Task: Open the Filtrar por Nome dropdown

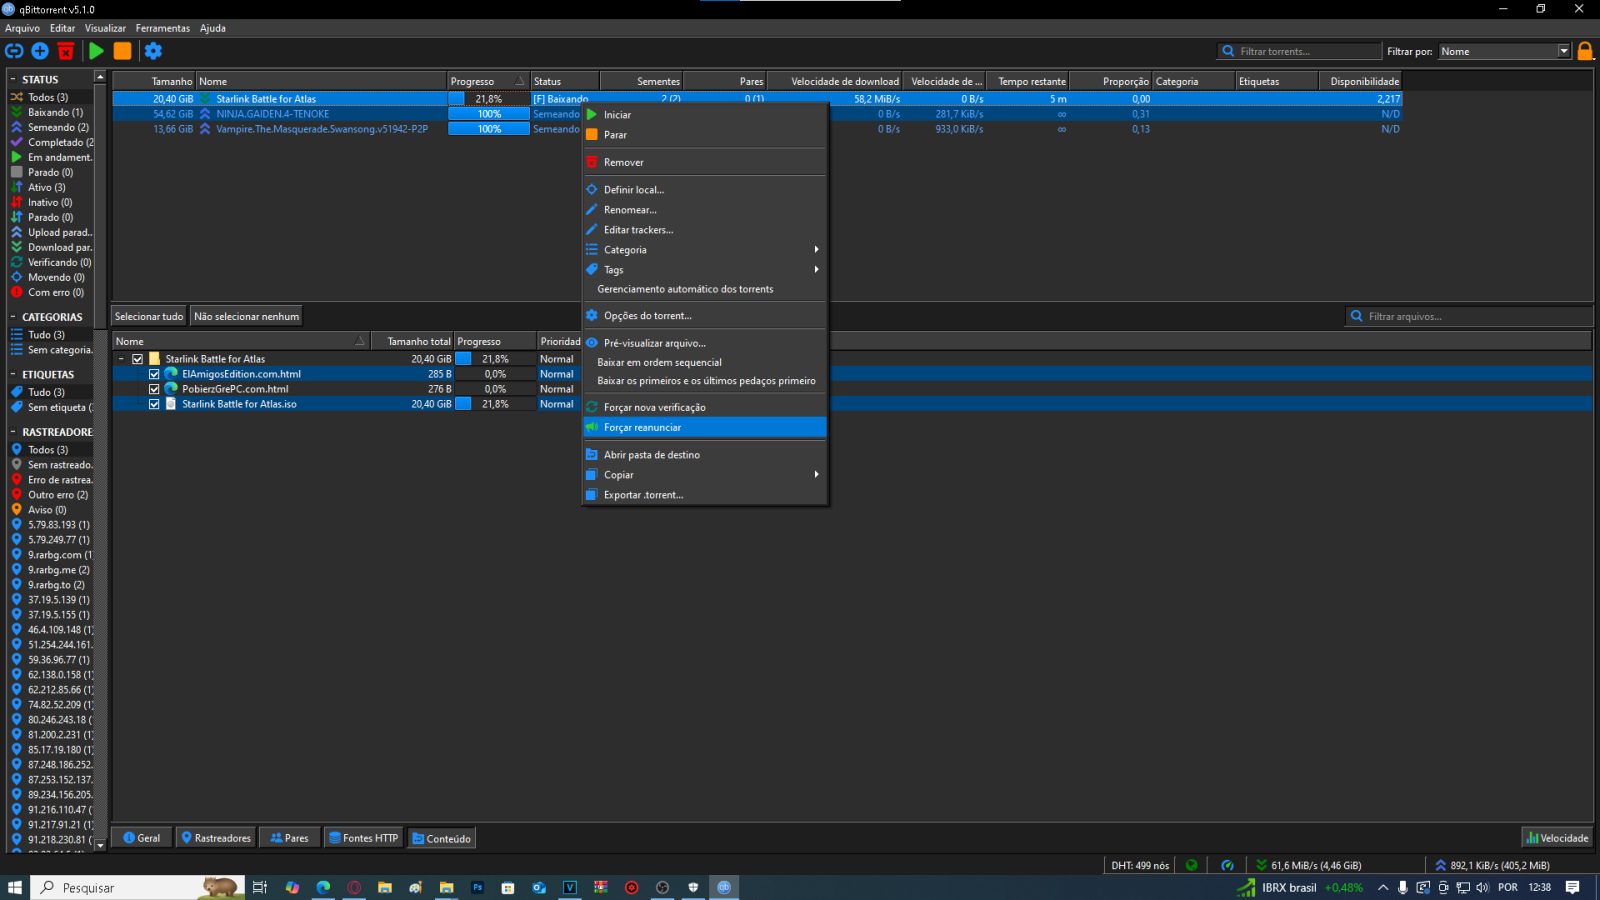Action: (1505, 51)
